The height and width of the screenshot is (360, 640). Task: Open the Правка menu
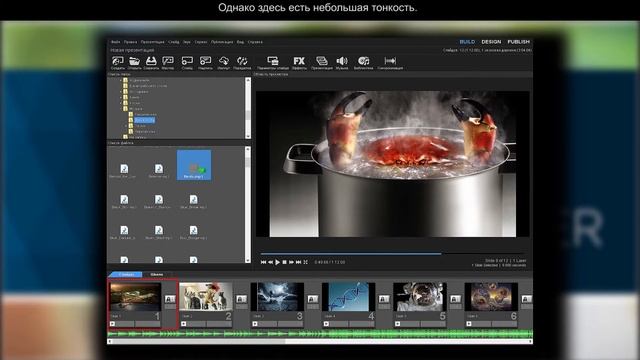pyautogui.click(x=131, y=42)
